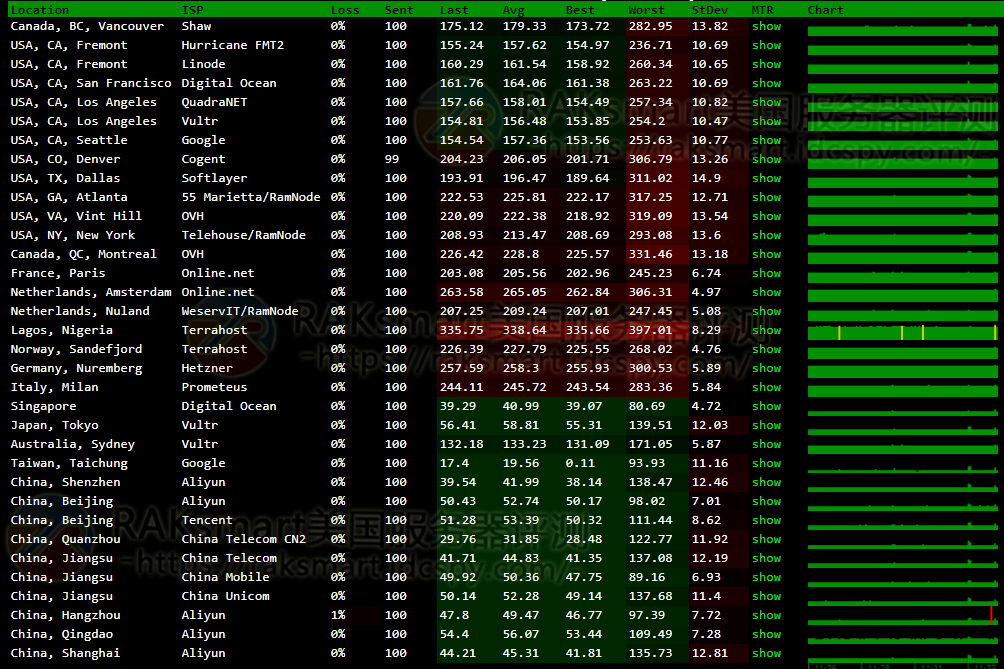The height and width of the screenshot is (669, 1004).
Task: Select the 397.01 worst value for Lagos
Action: tap(651, 330)
